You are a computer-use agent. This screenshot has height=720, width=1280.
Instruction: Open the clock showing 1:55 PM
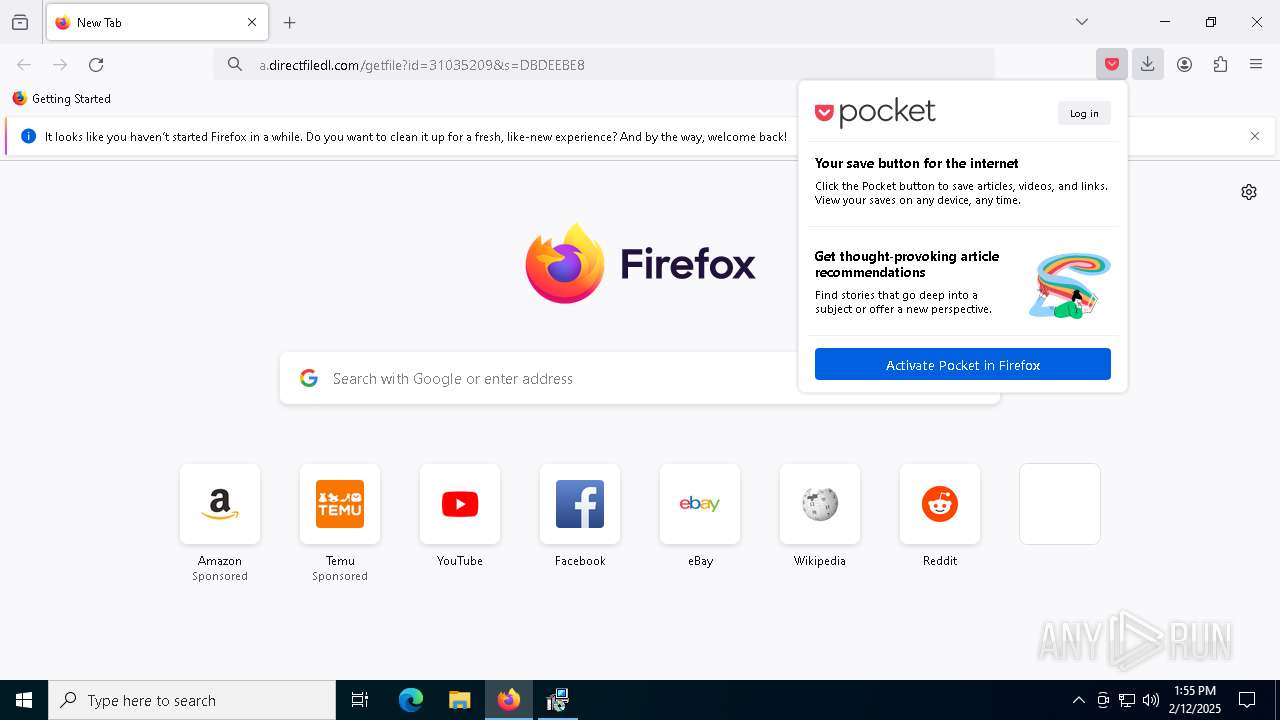coord(1195,700)
